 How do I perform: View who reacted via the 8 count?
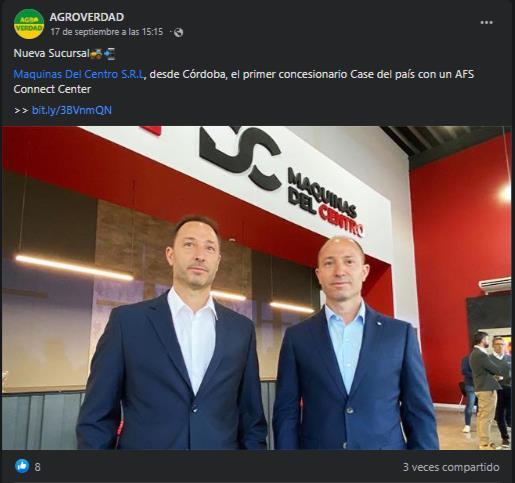pyautogui.click(x=37, y=467)
